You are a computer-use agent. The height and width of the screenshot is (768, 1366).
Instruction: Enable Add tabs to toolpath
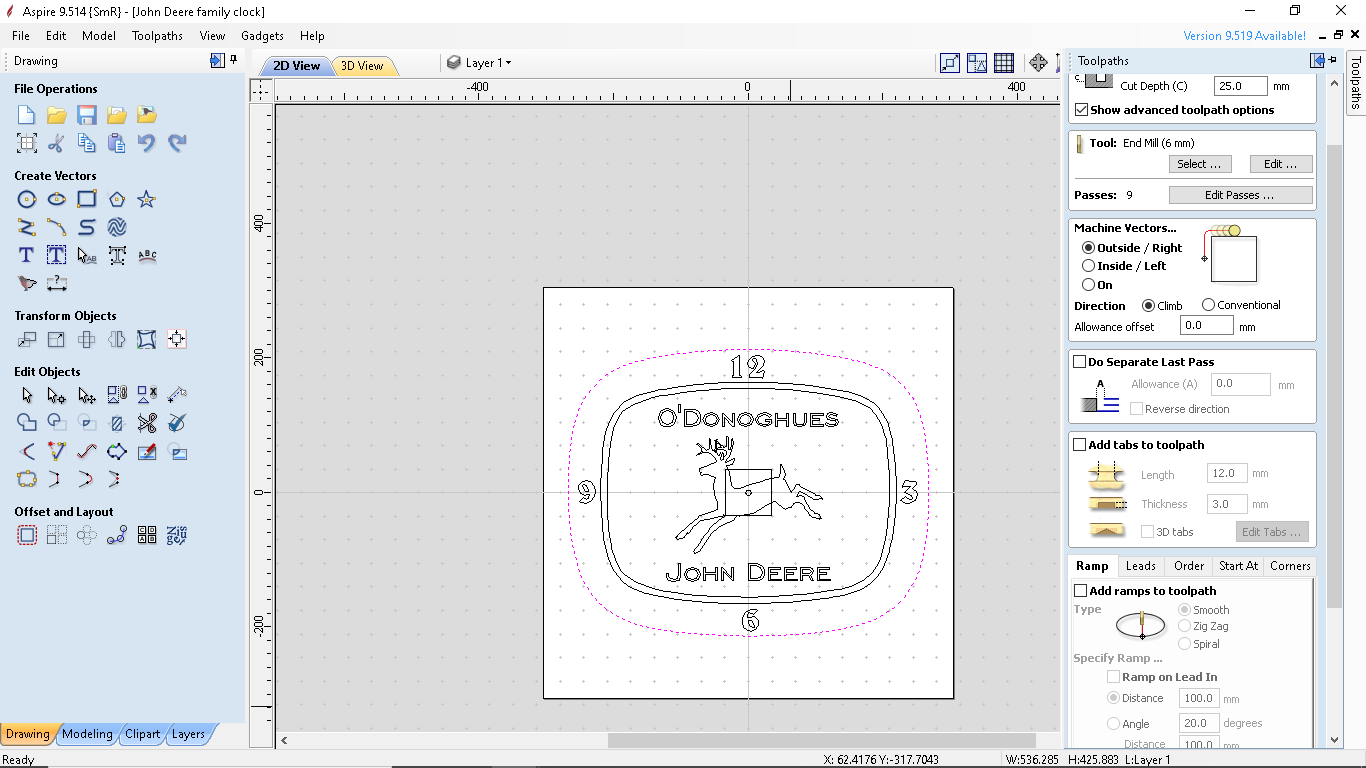coord(1079,444)
